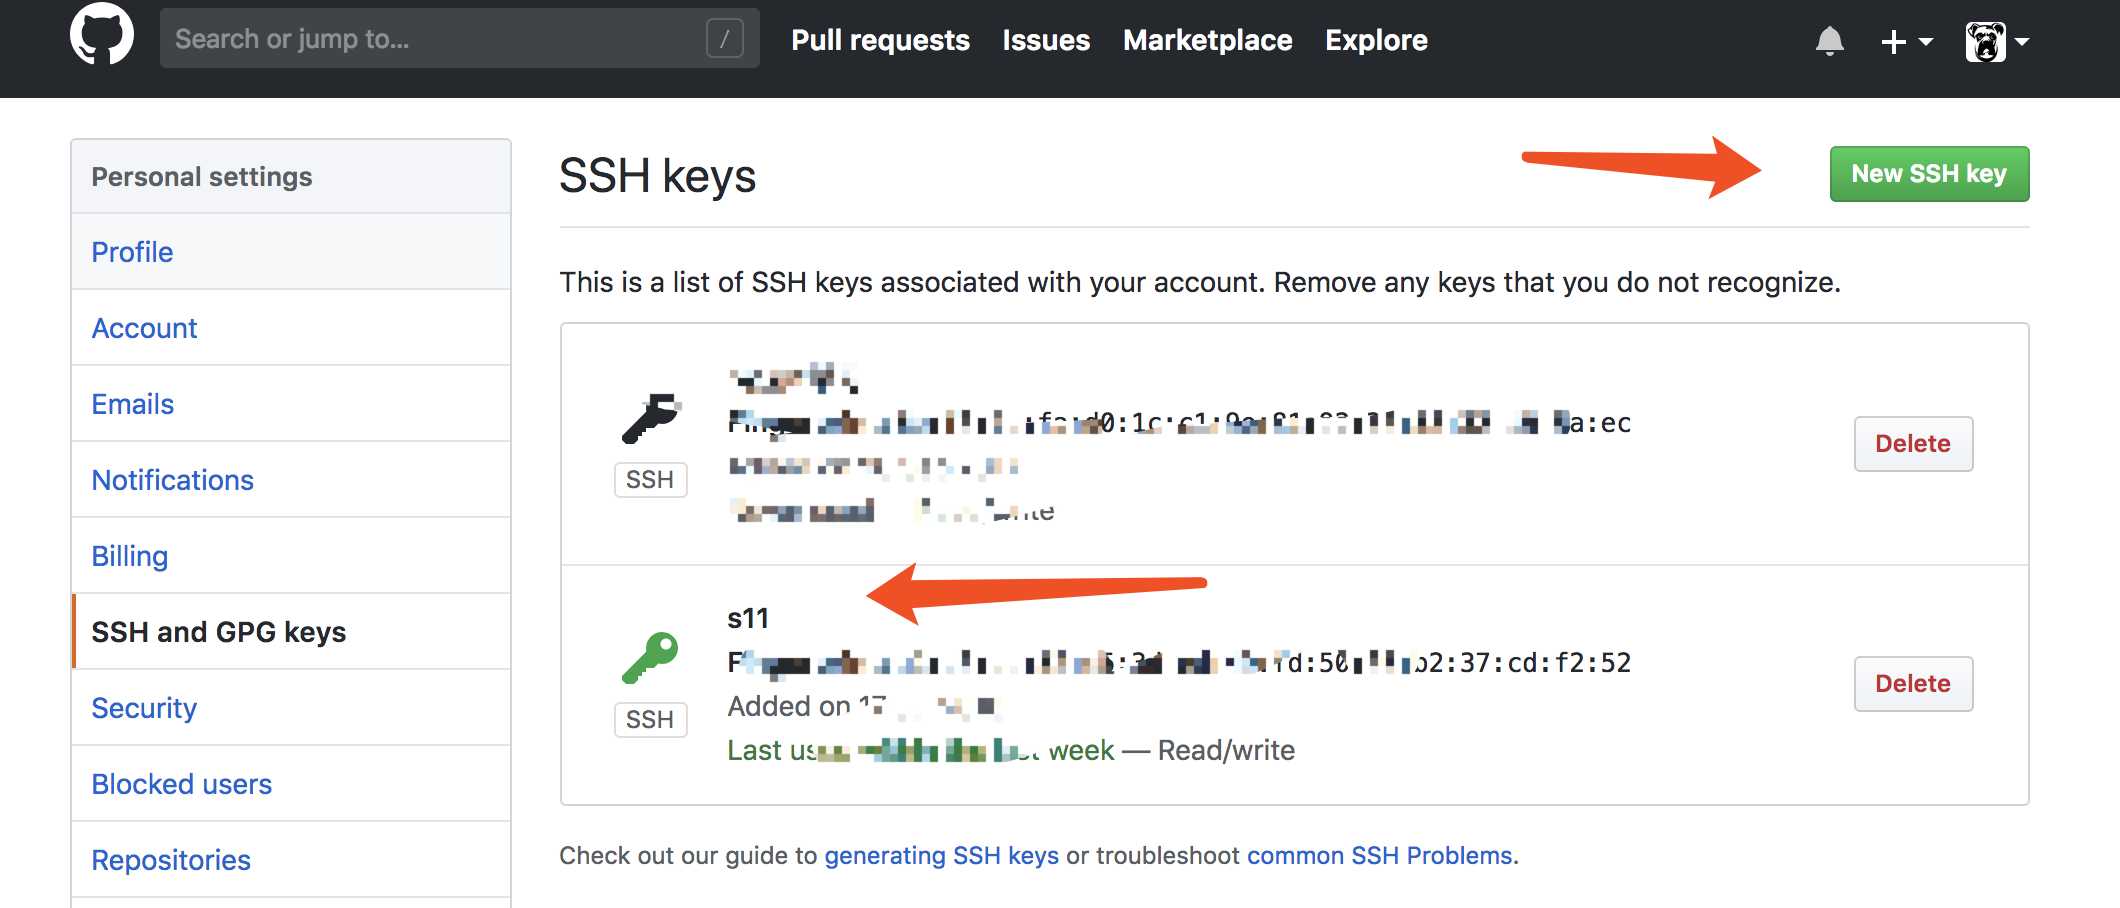Open the generating SSH keys guide link
The image size is (2120, 908).
point(941,856)
